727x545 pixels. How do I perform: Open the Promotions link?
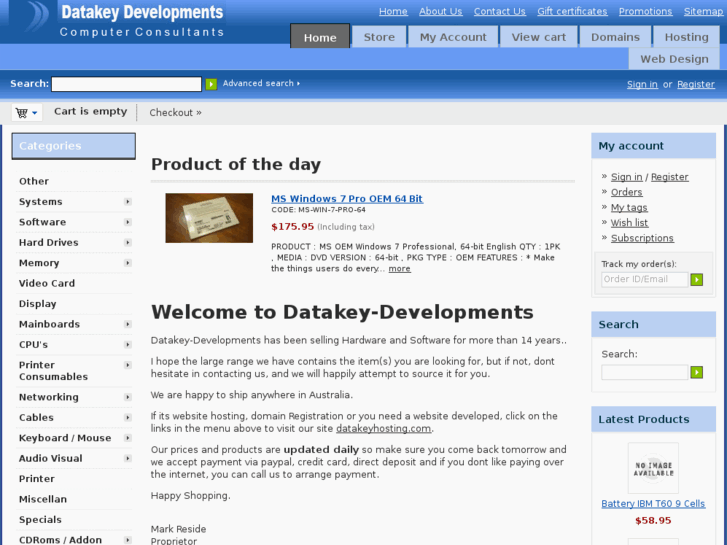pyautogui.click(x=645, y=12)
